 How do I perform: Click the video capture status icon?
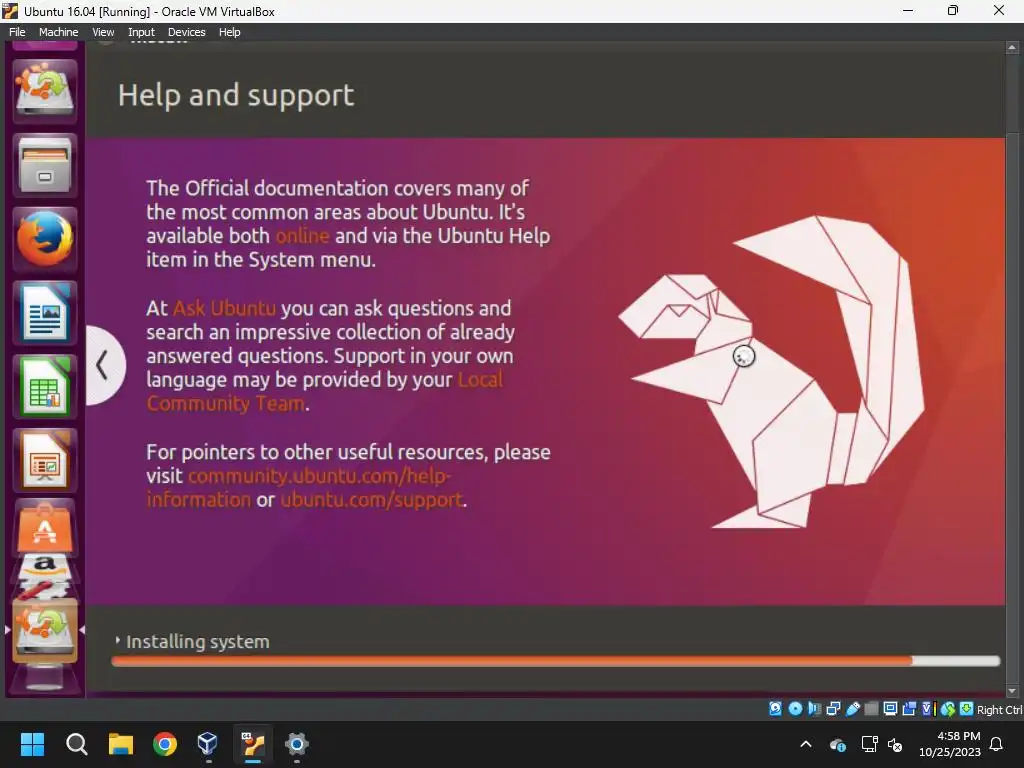[909, 709]
